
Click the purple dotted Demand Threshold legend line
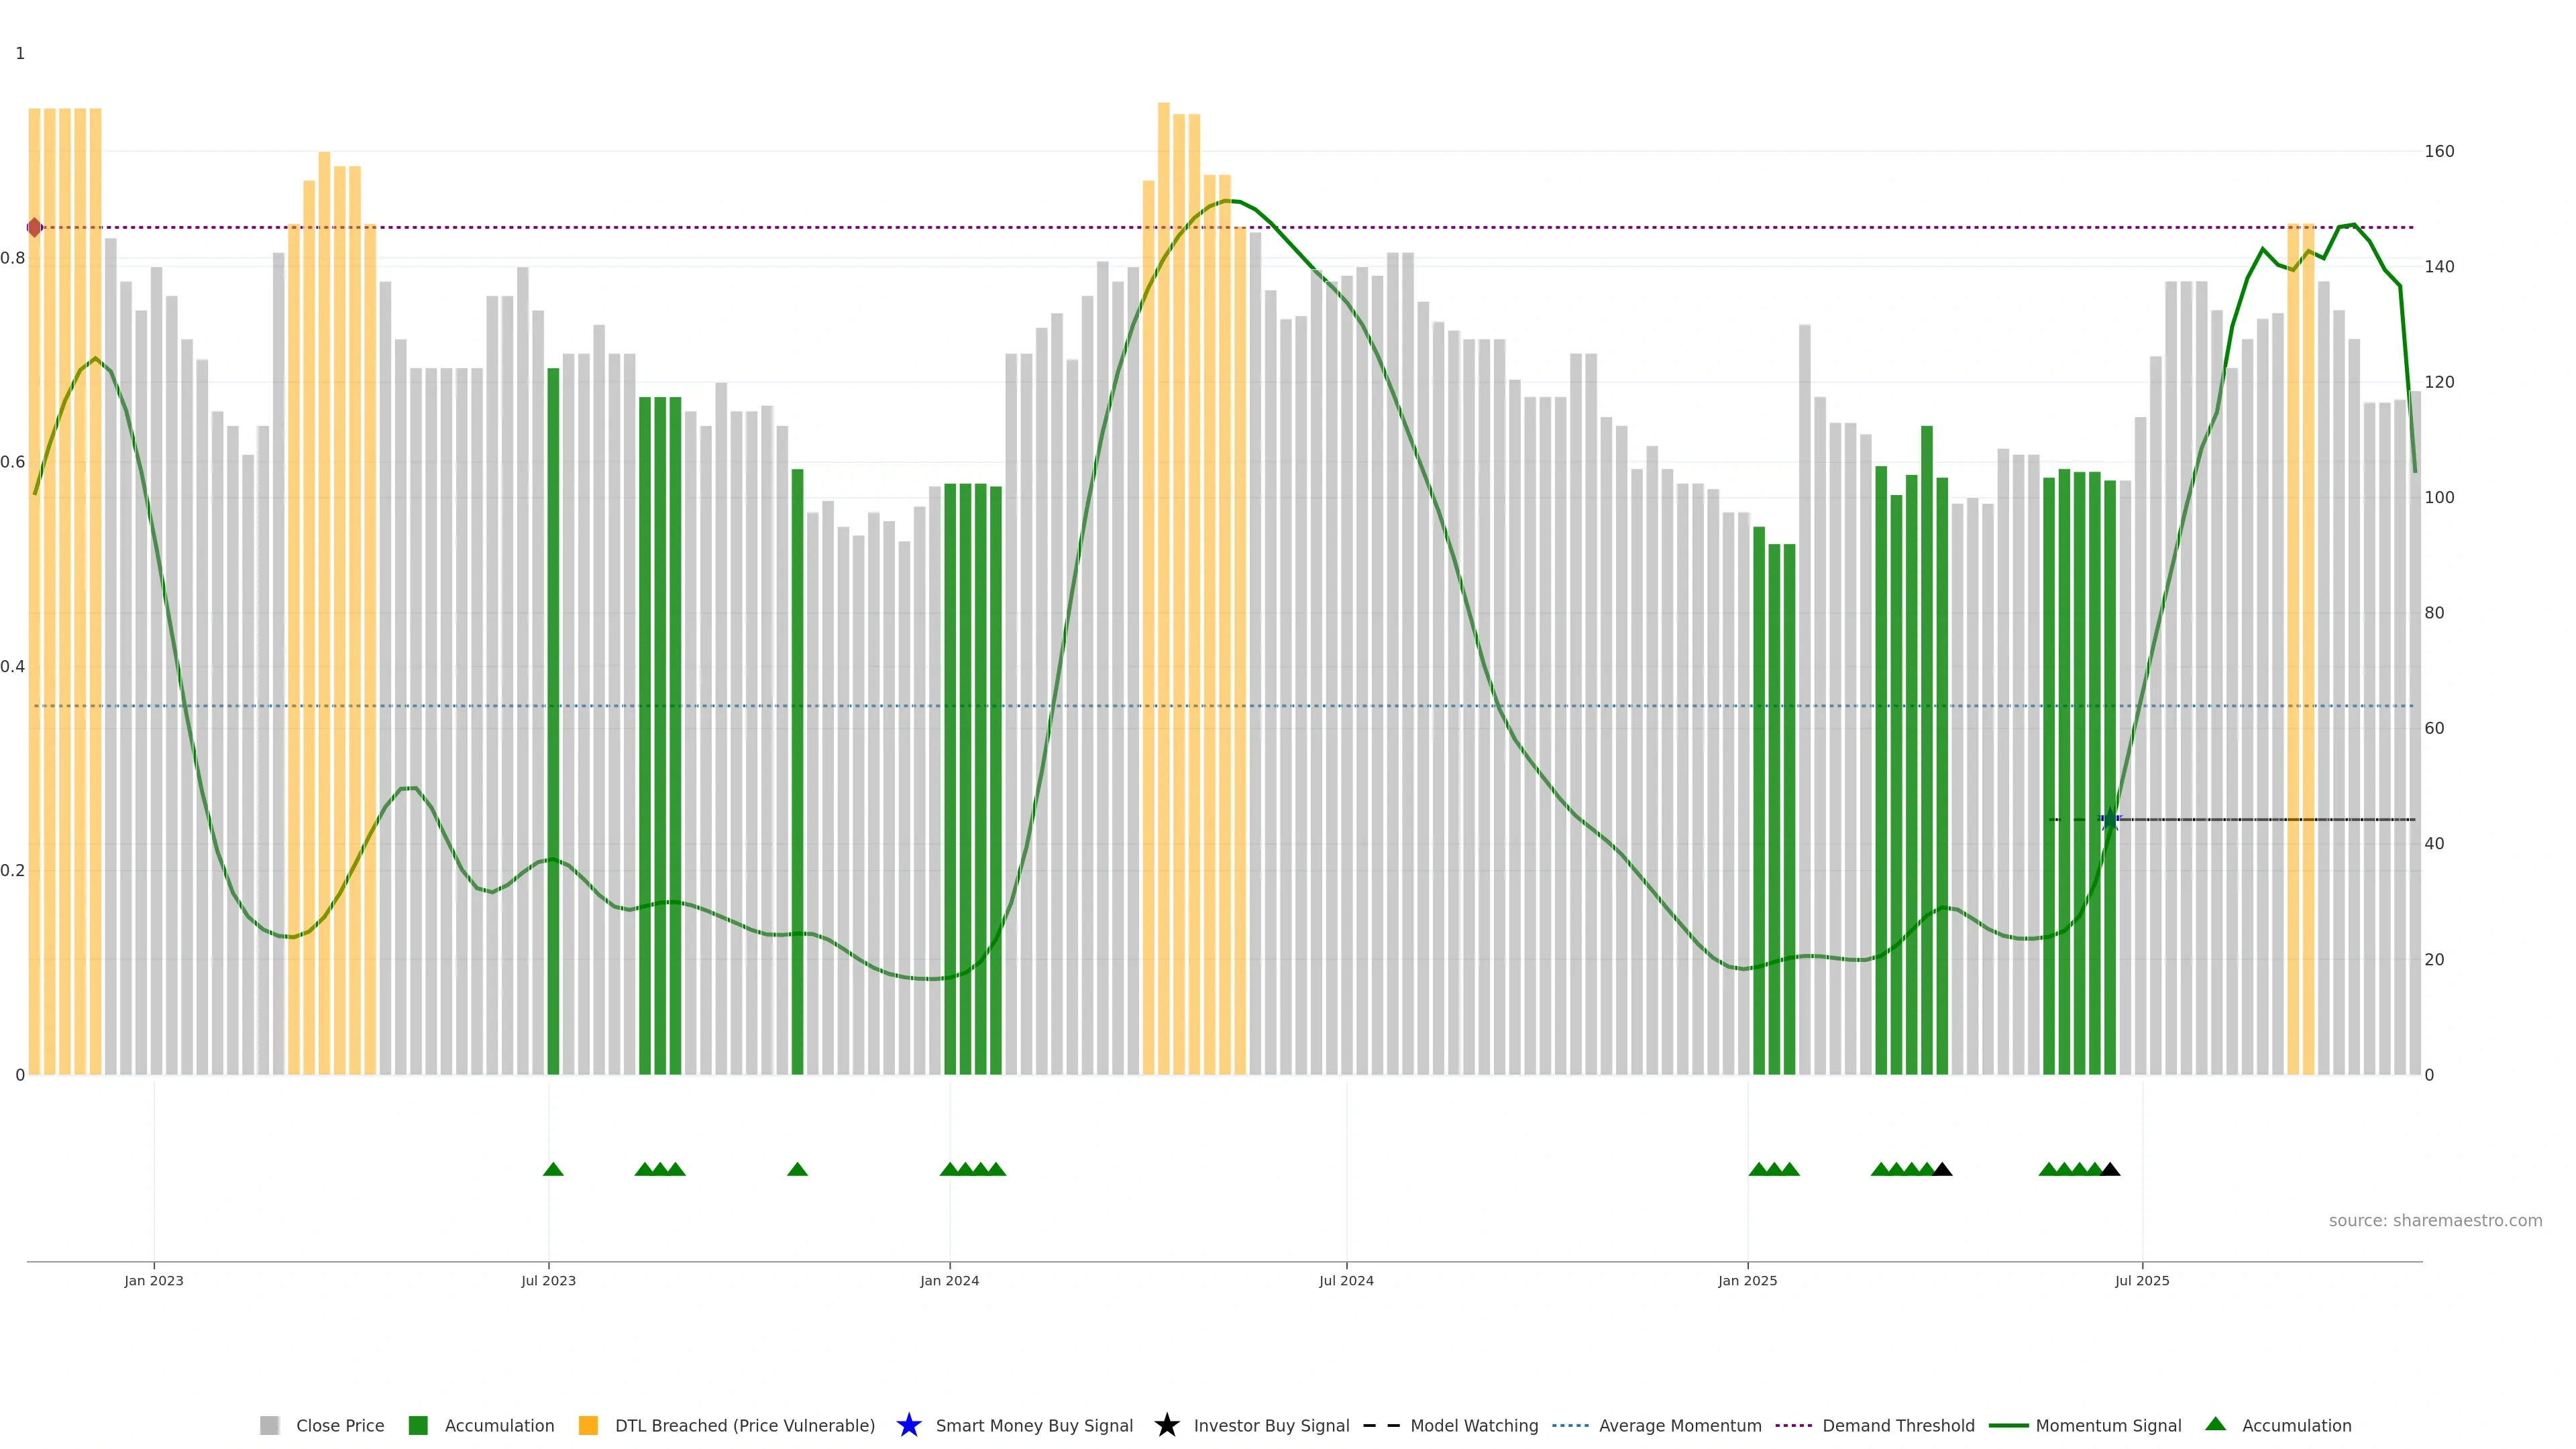1793,1426
